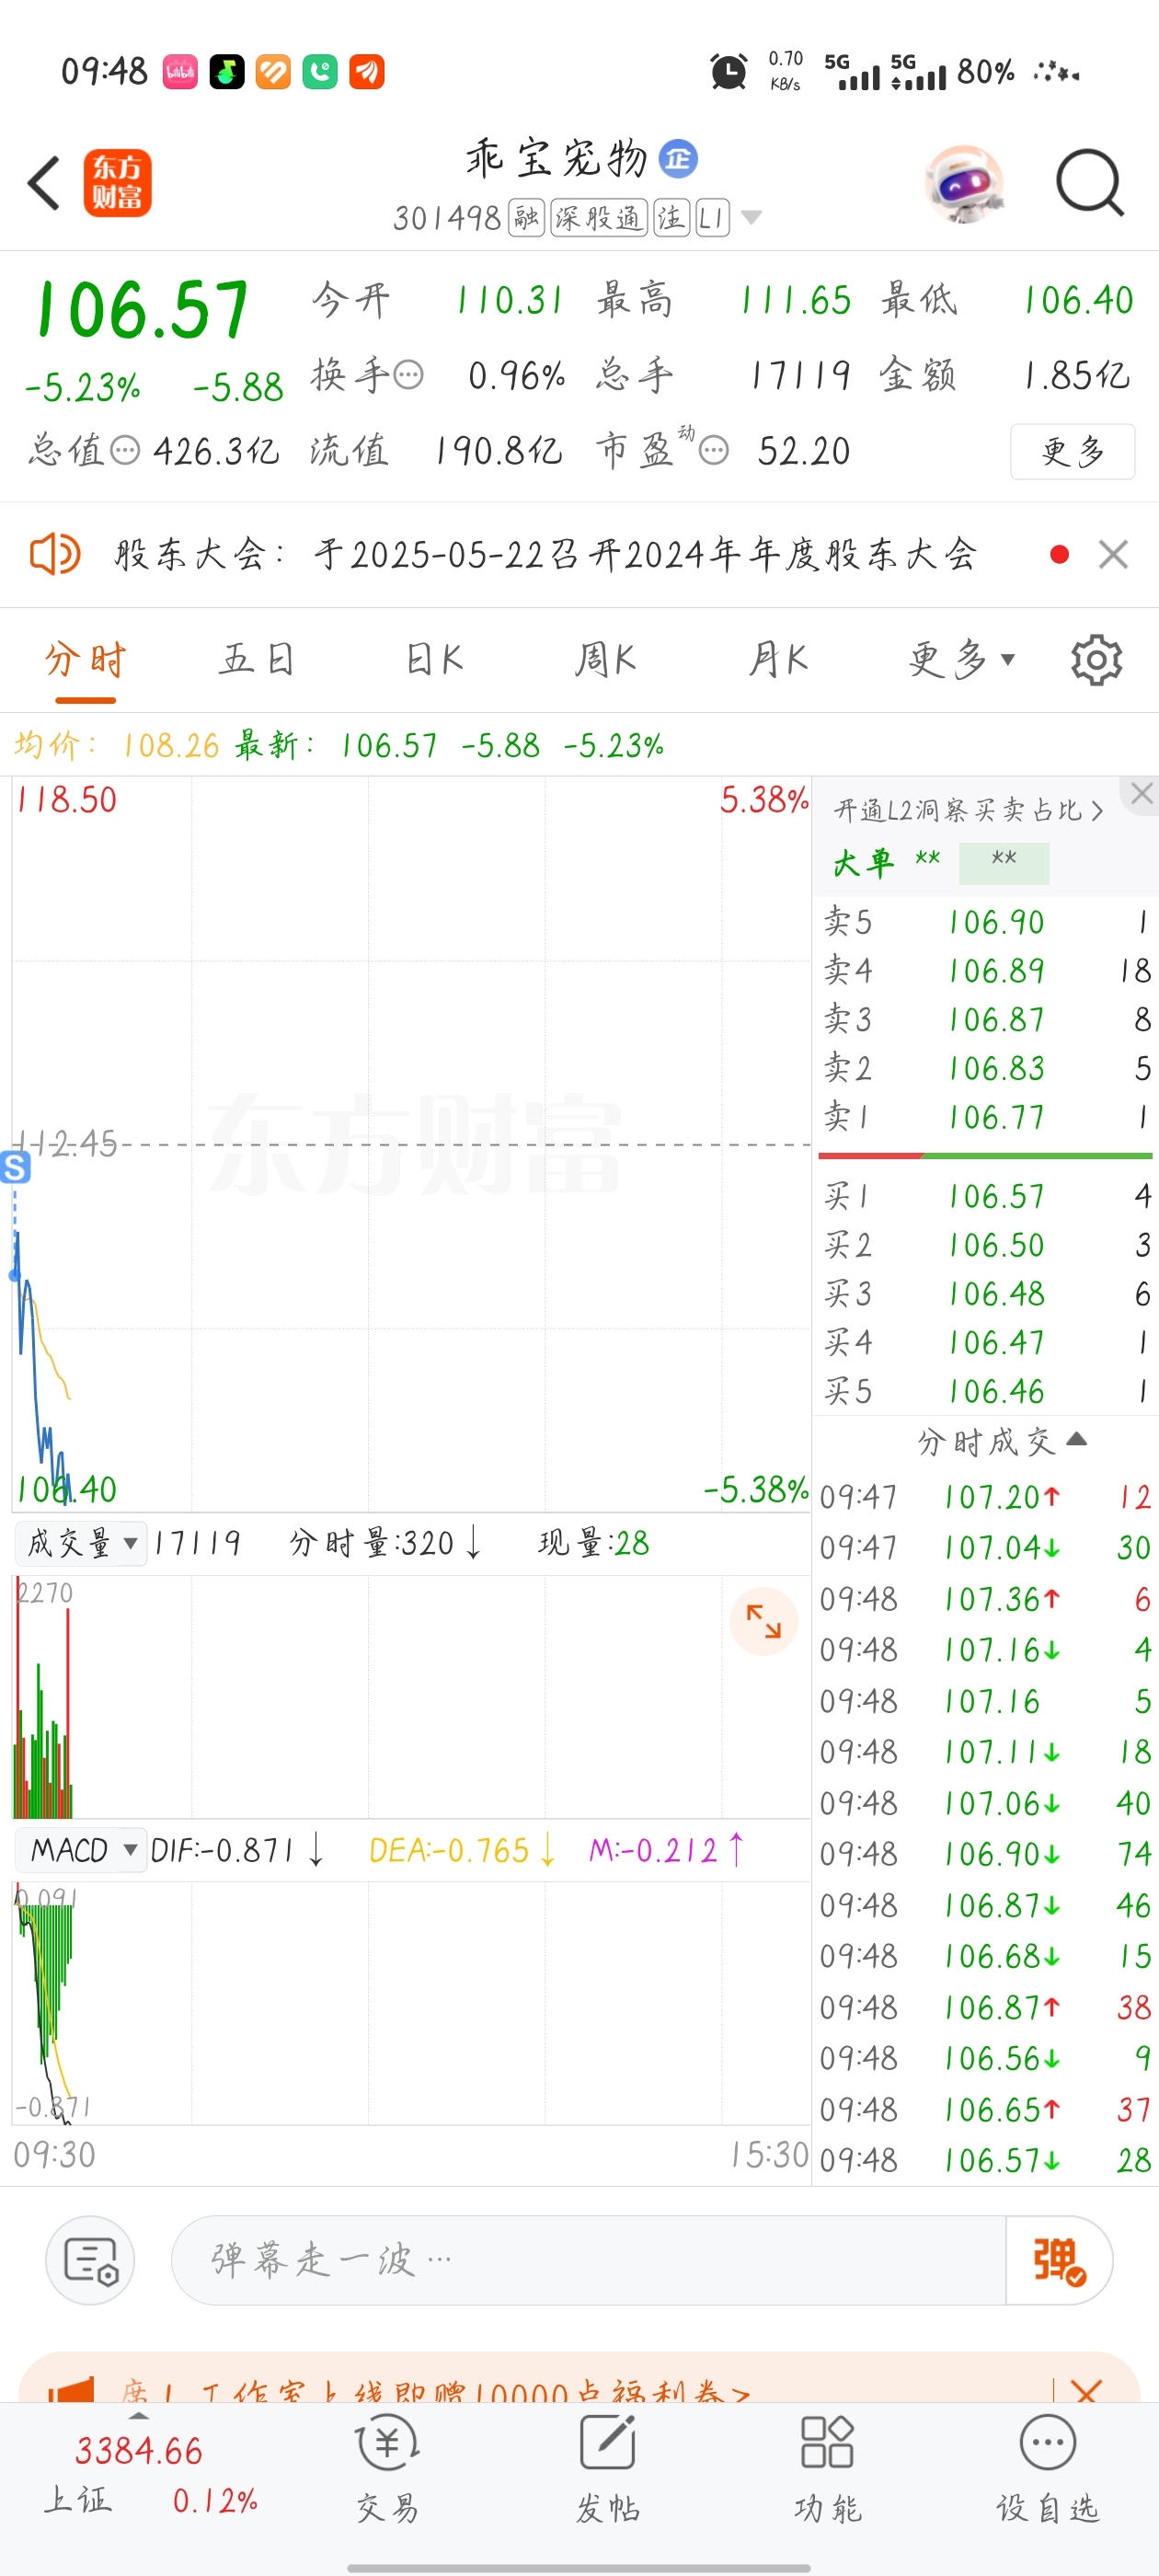Select the 卖2 106.83 order row
Image resolution: width=1159 pixels, height=2576 pixels.
[x=986, y=1069]
